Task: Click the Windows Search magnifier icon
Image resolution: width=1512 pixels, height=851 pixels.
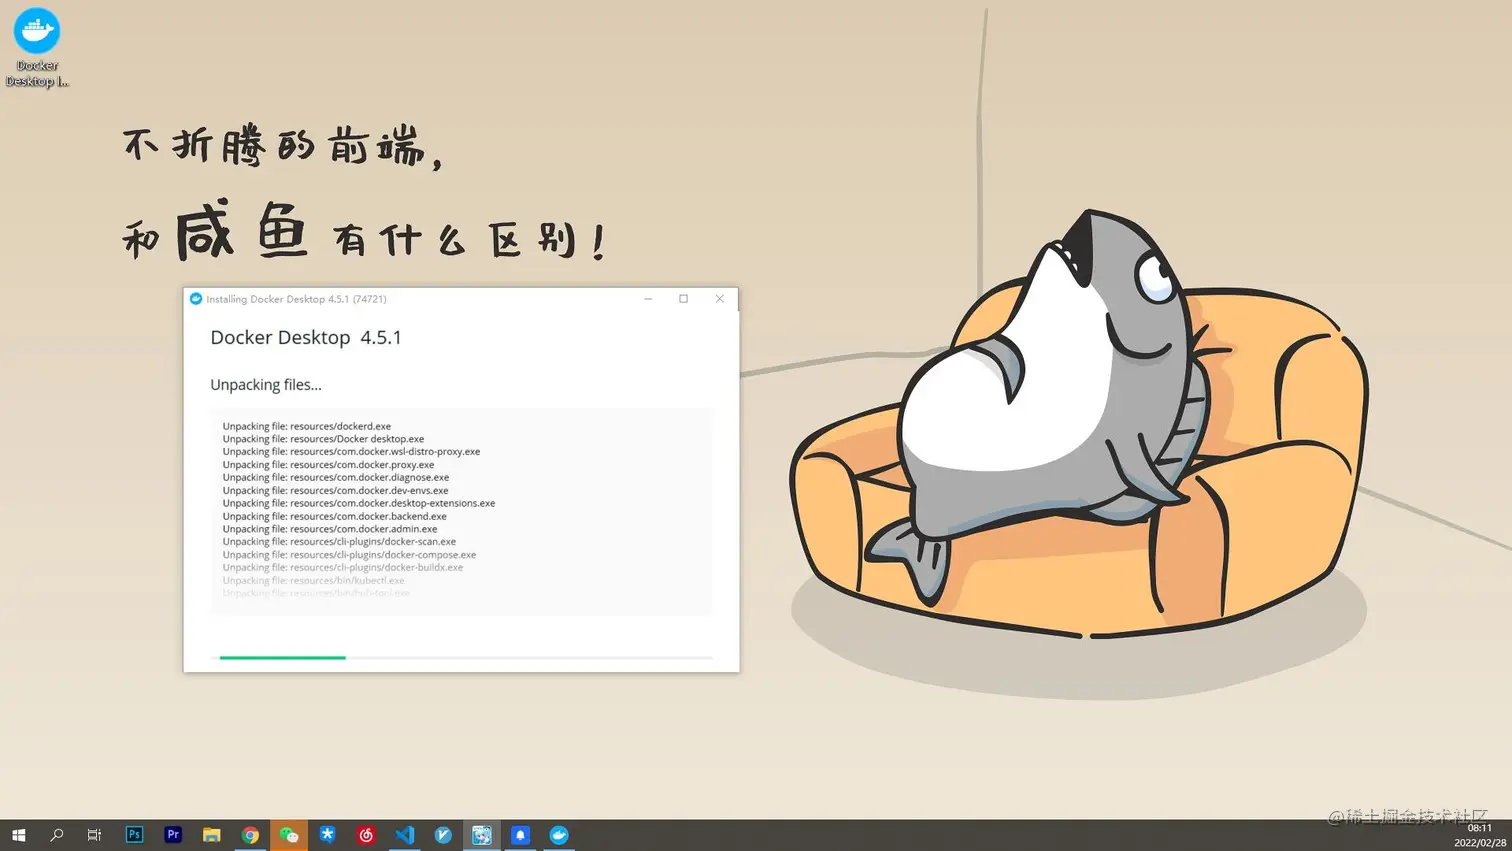Action: (56, 835)
